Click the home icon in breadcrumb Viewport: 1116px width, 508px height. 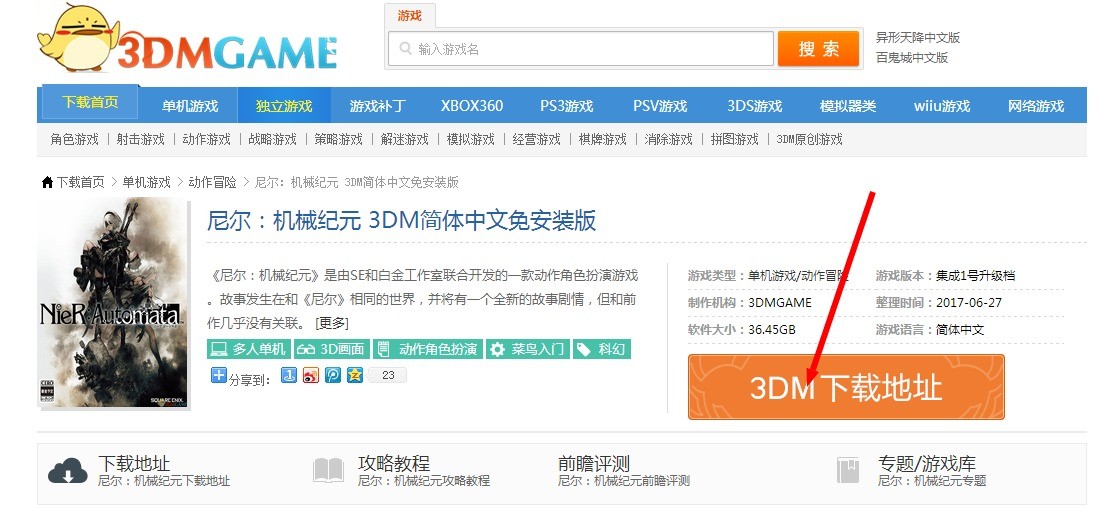pos(47,182)
